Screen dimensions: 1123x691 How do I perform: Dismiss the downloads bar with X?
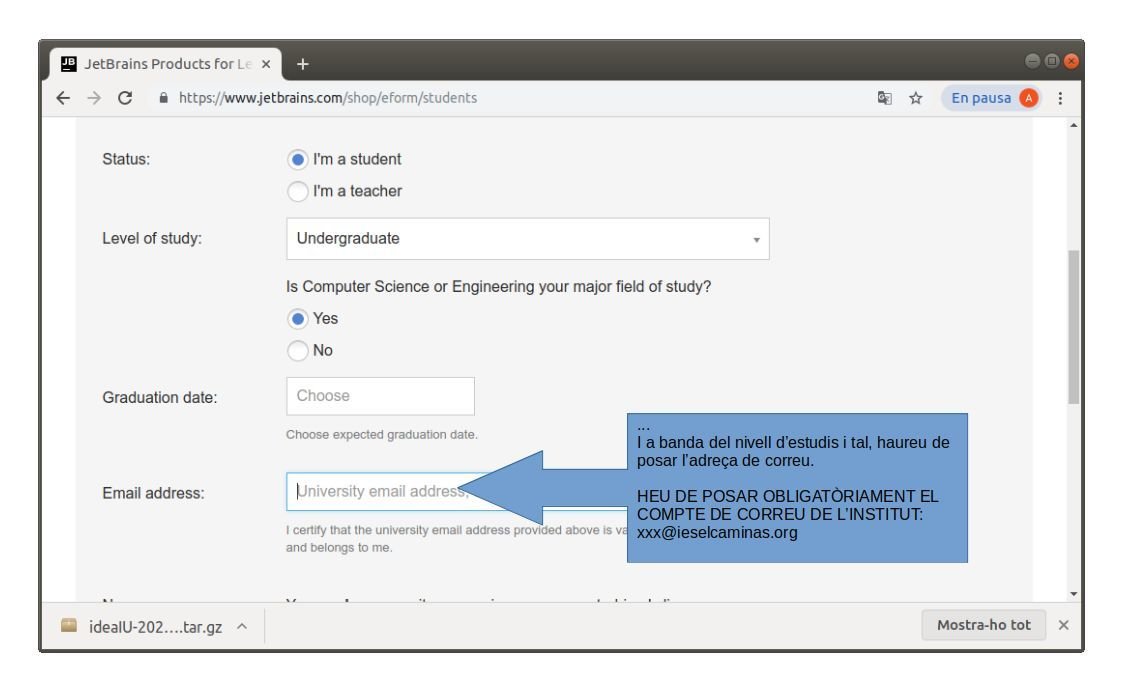(x=1064, y=625)
